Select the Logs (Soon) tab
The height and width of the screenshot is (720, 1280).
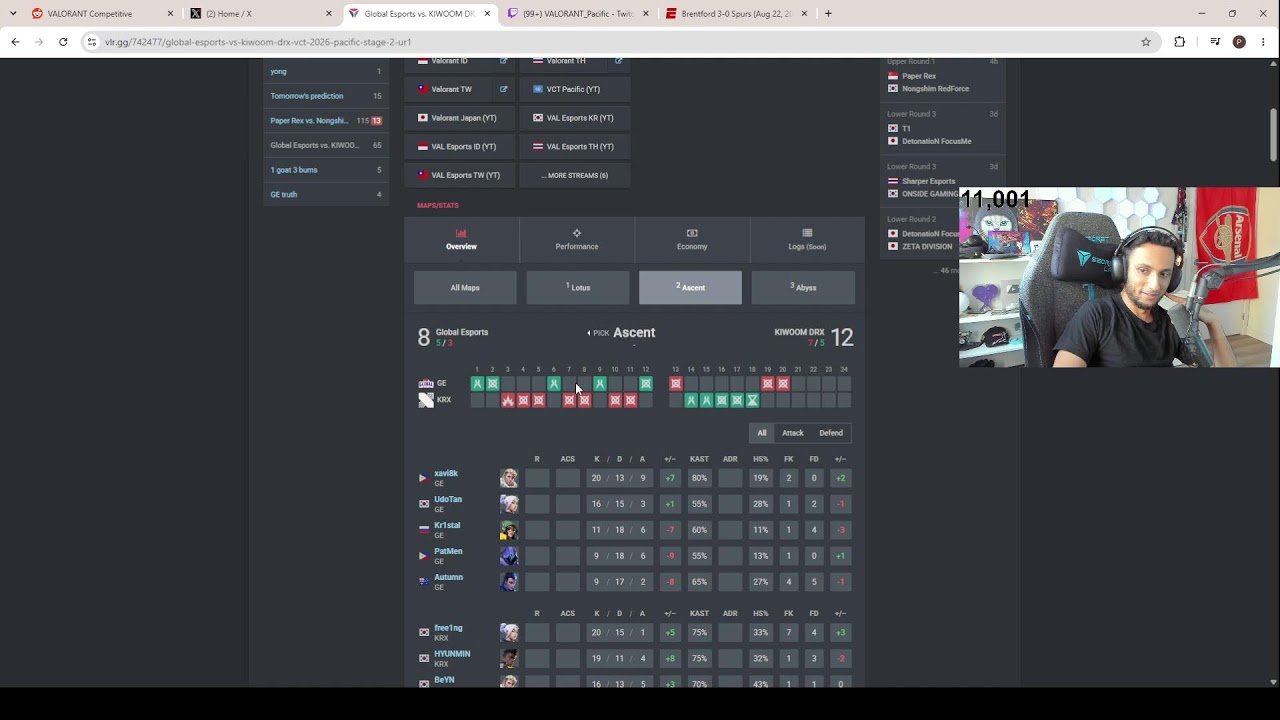click(x=807, y=240)
